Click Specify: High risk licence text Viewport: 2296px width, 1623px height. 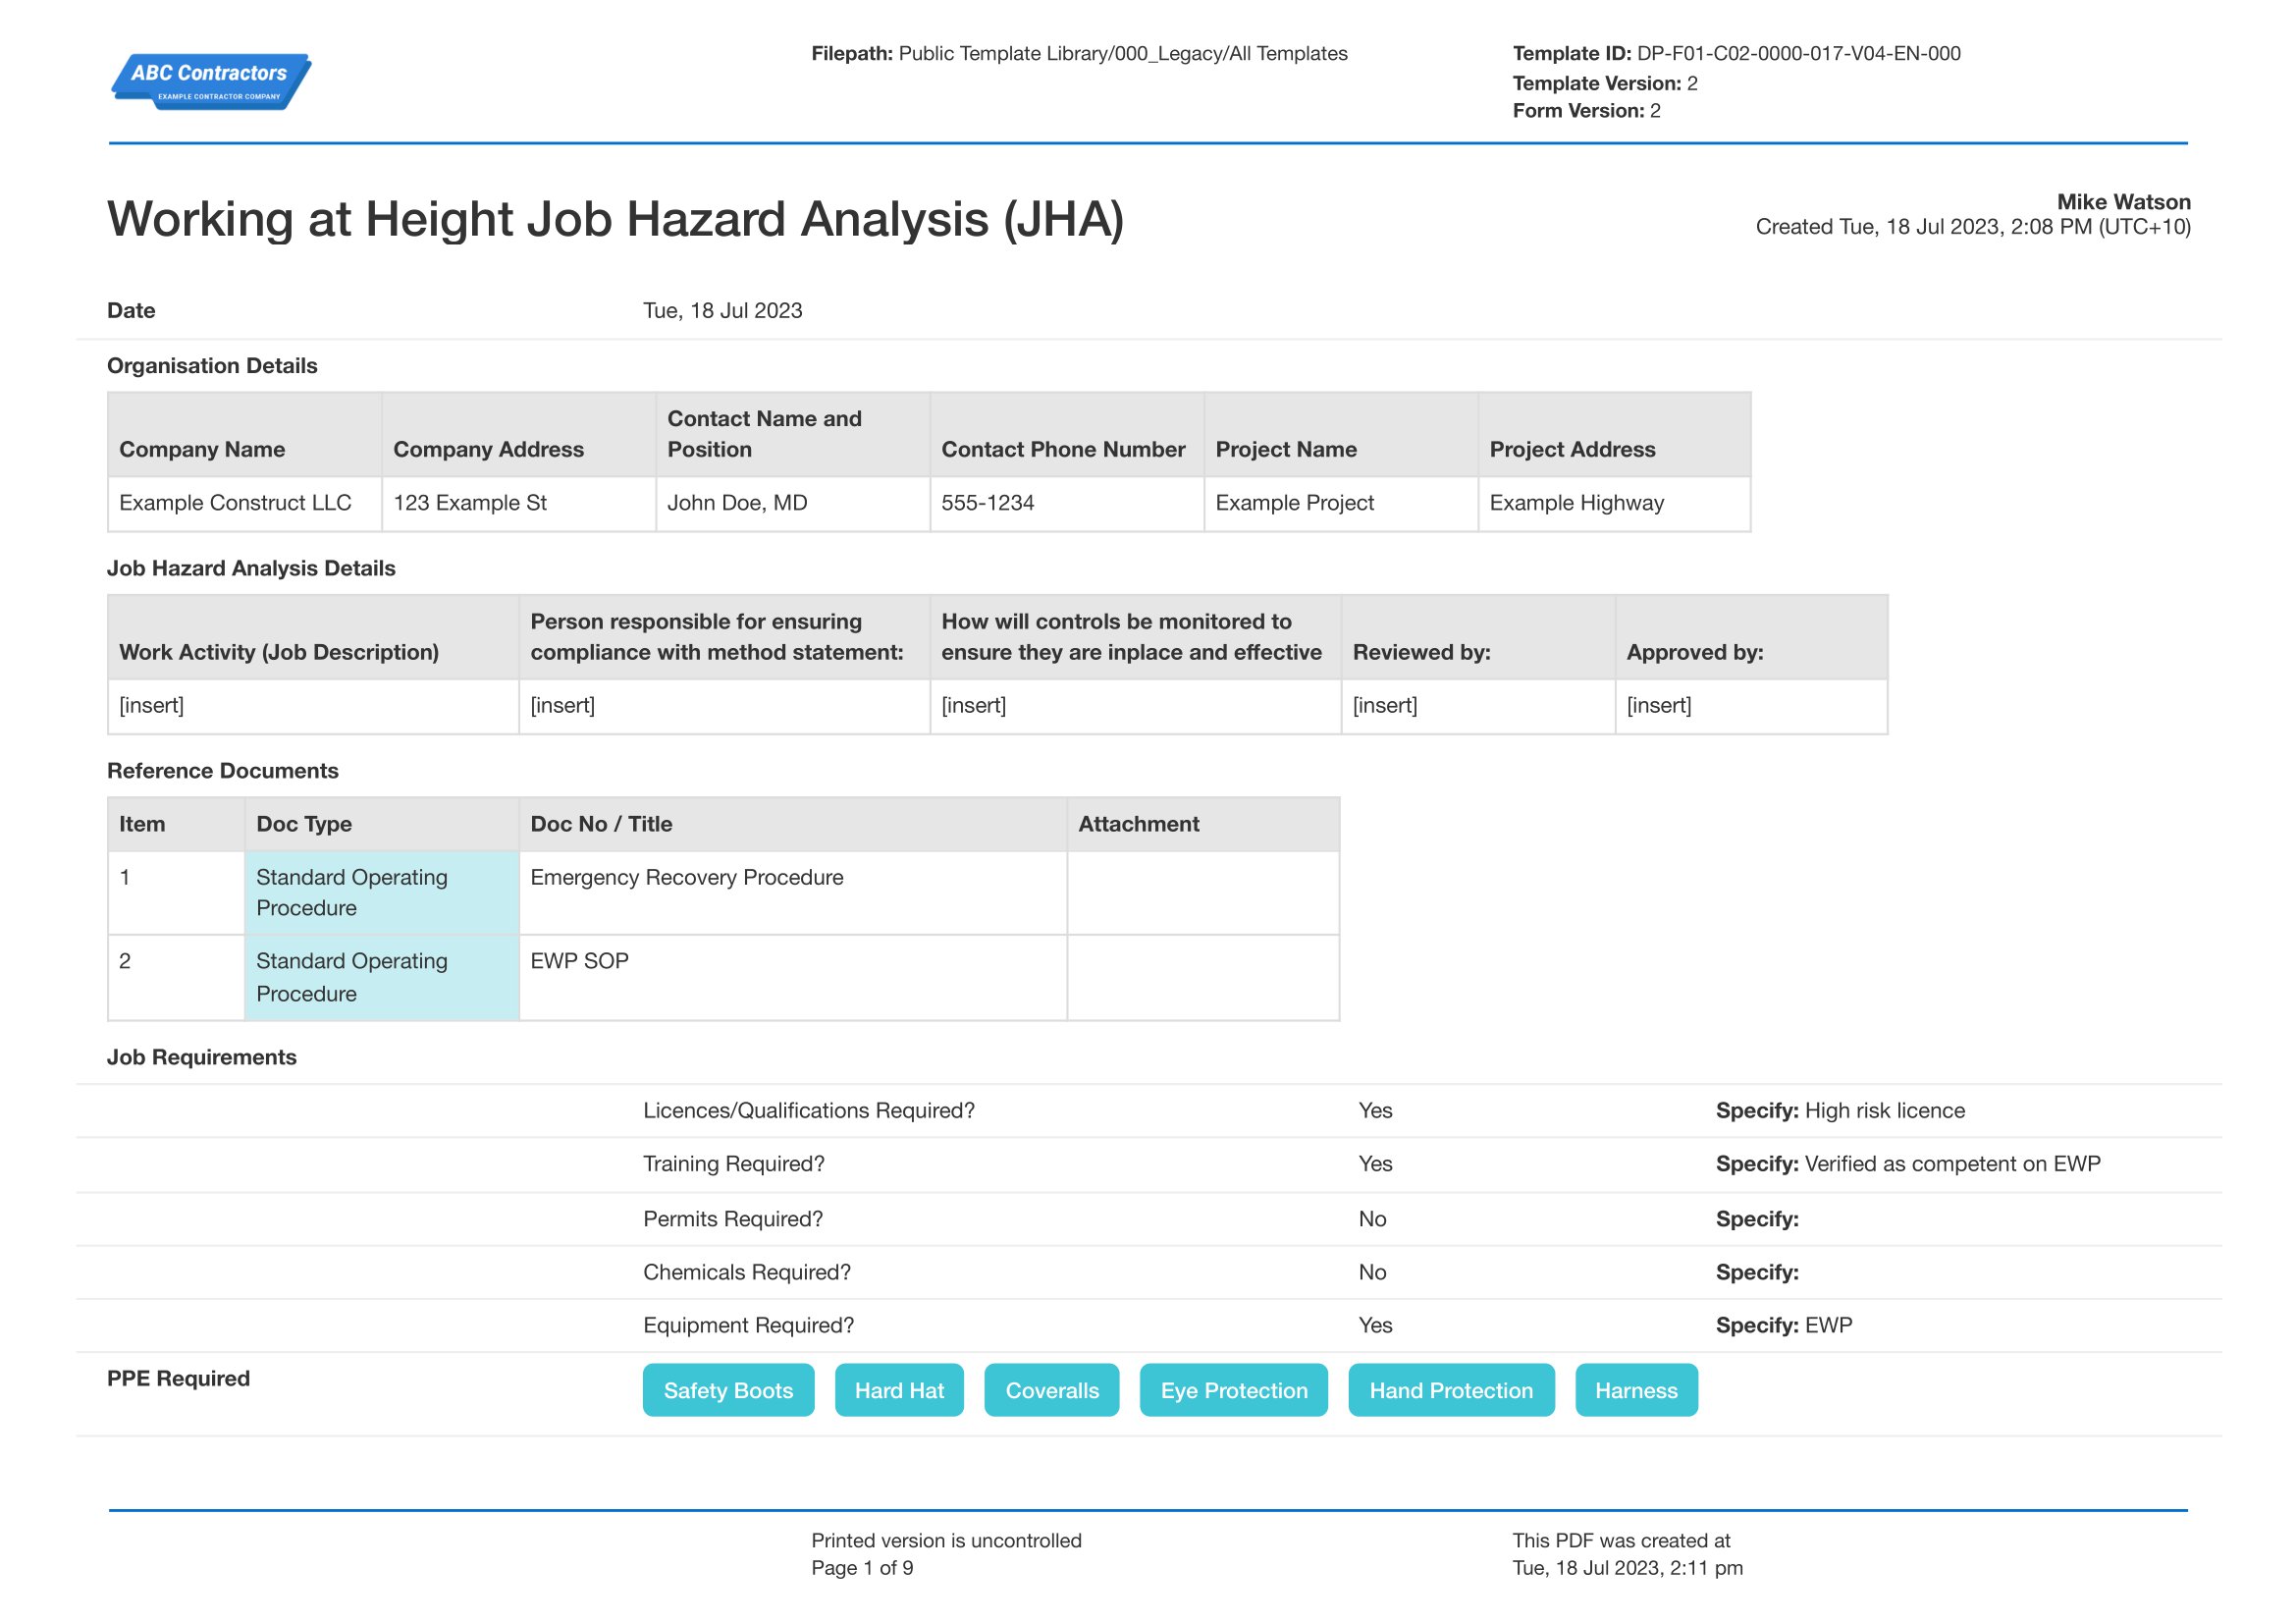coord(1840,1110)
